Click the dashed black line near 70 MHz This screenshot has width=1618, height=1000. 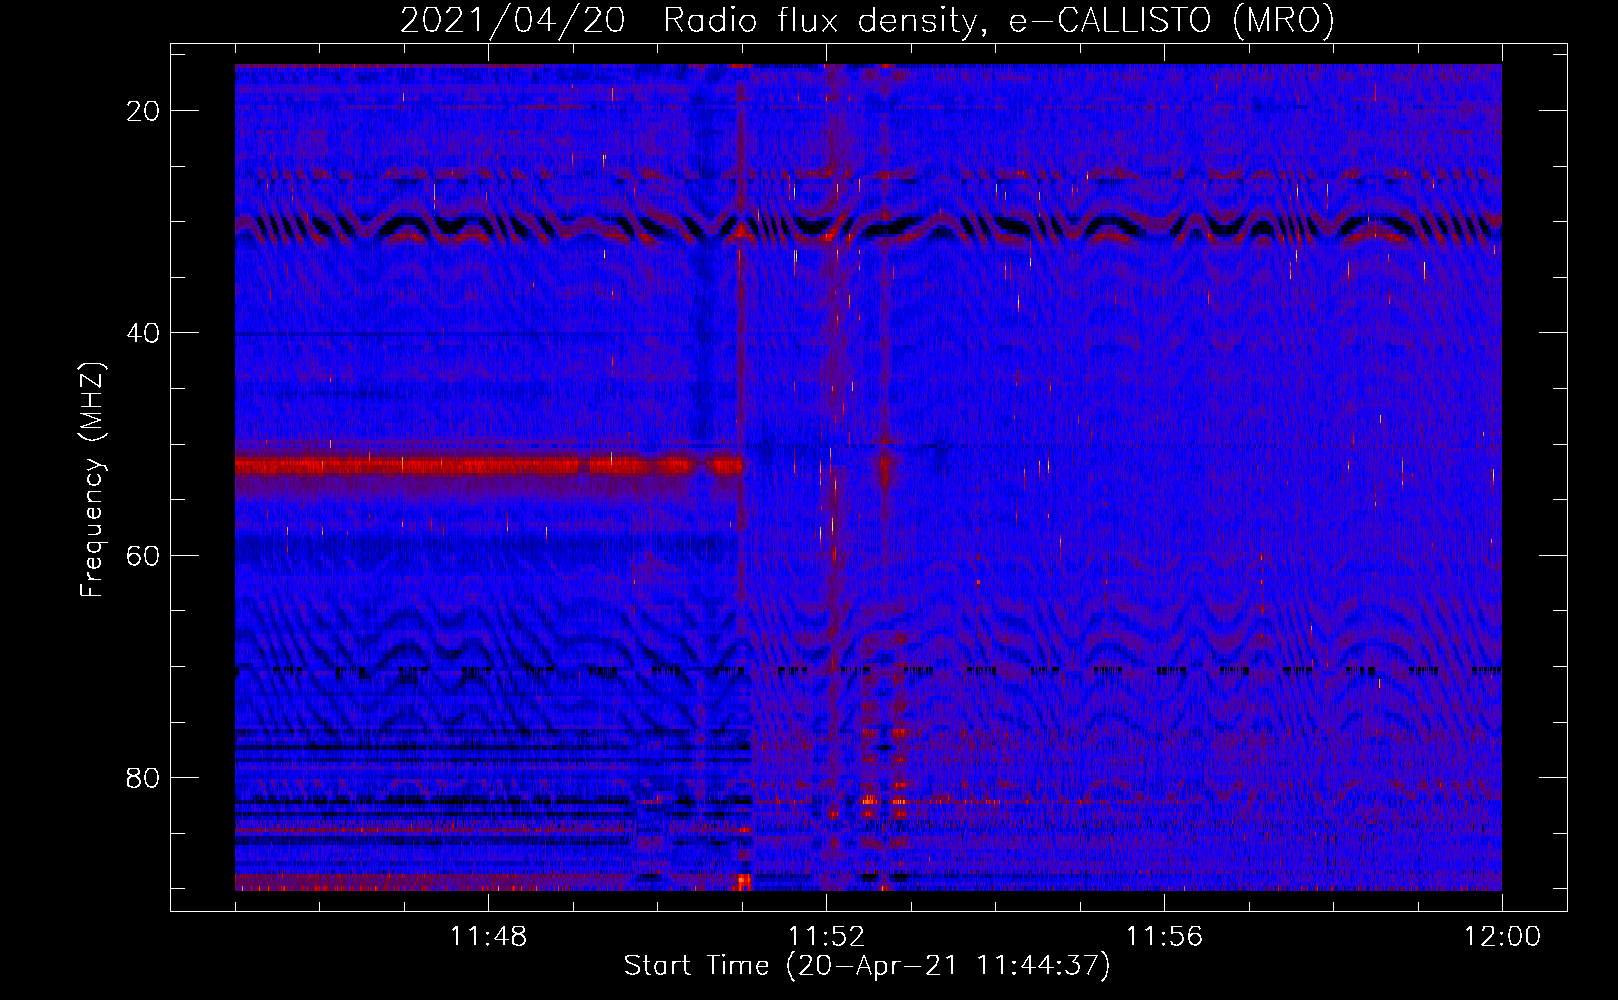coord(868,670)
